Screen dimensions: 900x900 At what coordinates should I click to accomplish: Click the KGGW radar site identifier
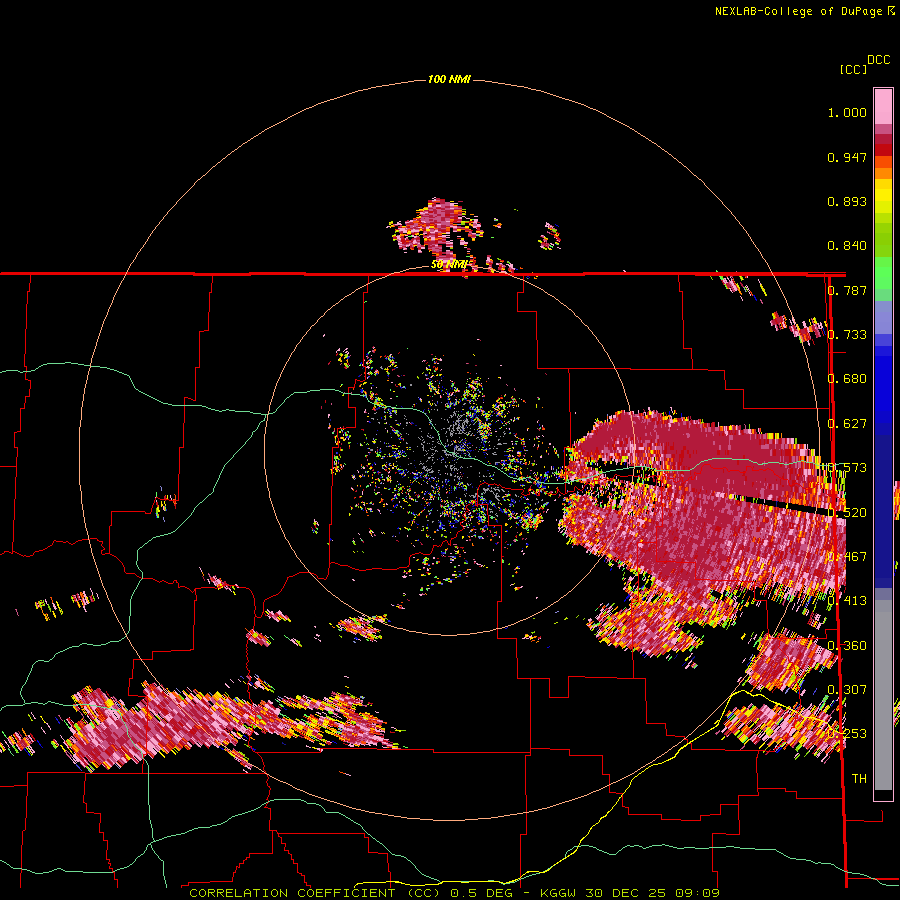pos(559,893)
